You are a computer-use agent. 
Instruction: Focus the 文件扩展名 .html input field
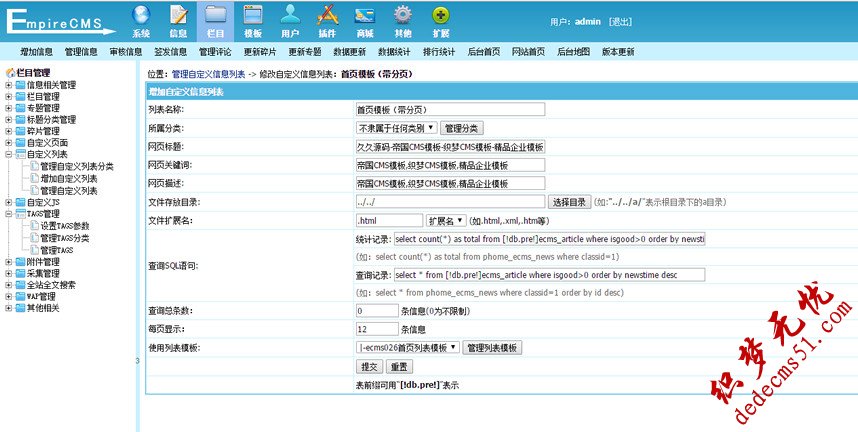coord(389,221)
